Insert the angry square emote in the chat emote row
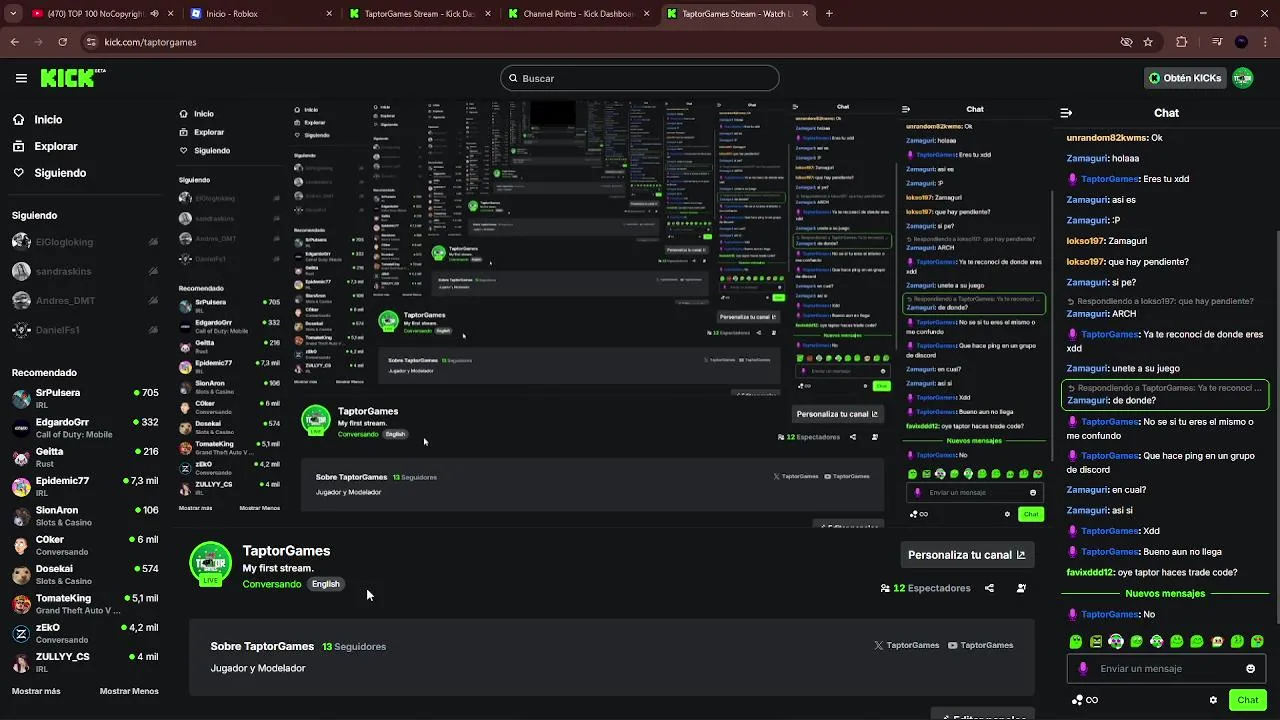Image resolution: width=1280 pixels, height=720 pixels. pos(1096,641)
